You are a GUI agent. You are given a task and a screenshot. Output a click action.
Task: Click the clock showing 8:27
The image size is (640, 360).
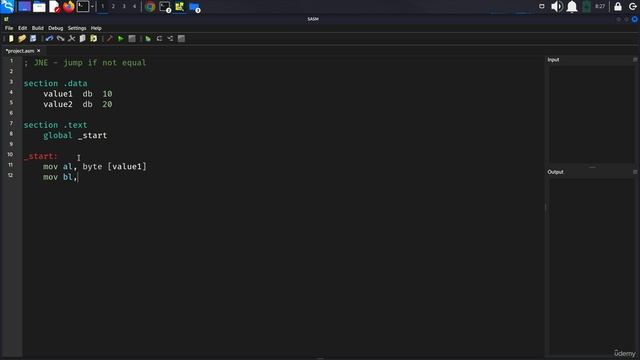point(600,7)
